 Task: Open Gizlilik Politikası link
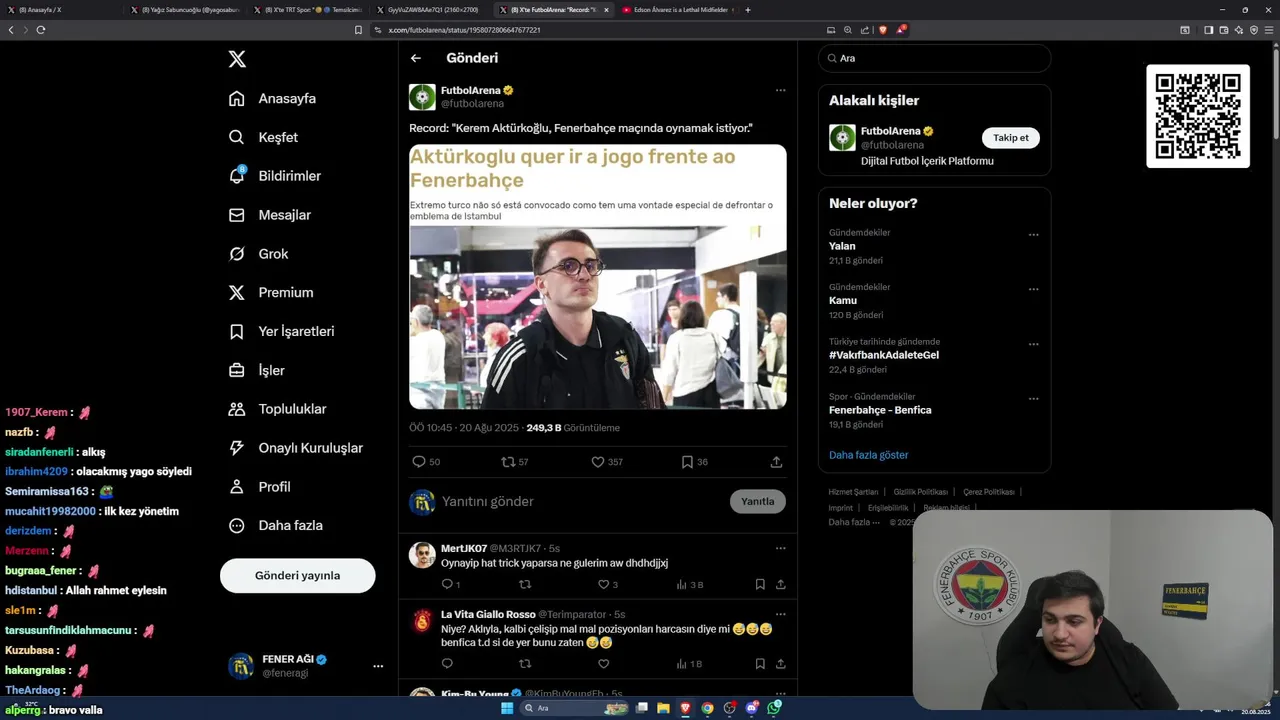tap(920, 492)
